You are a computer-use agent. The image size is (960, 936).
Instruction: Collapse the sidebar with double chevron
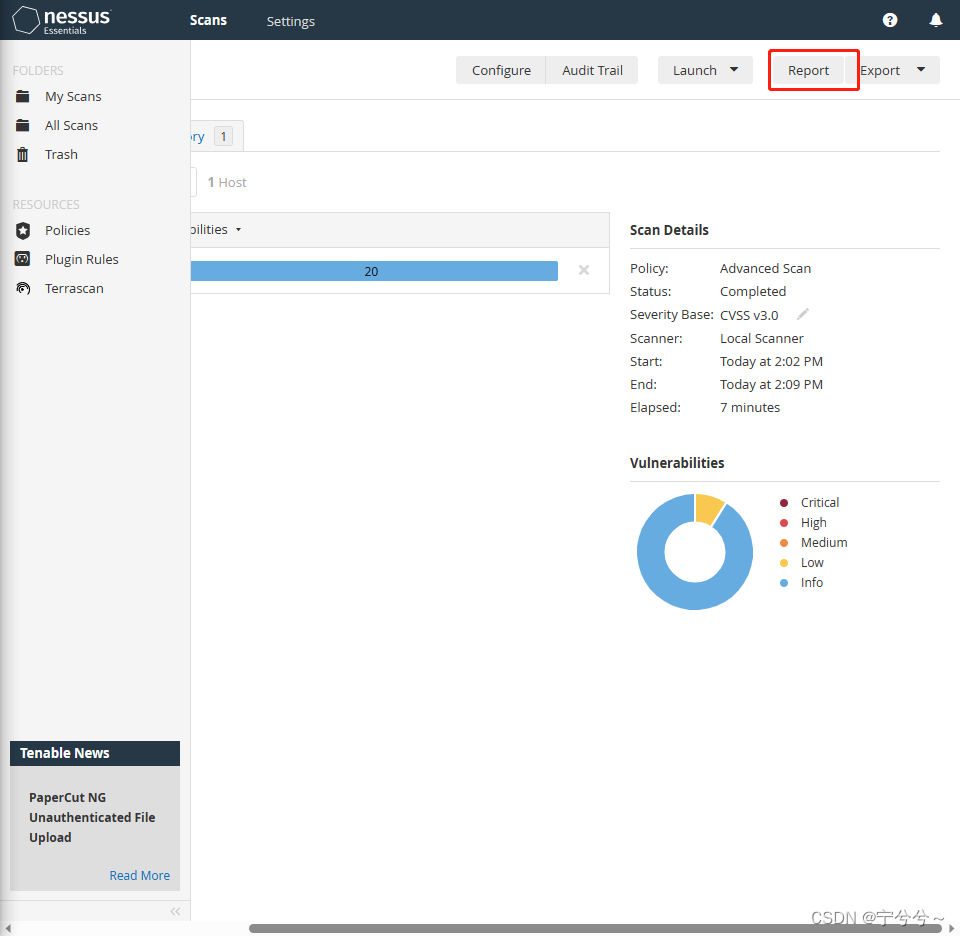tap(175, 911)
